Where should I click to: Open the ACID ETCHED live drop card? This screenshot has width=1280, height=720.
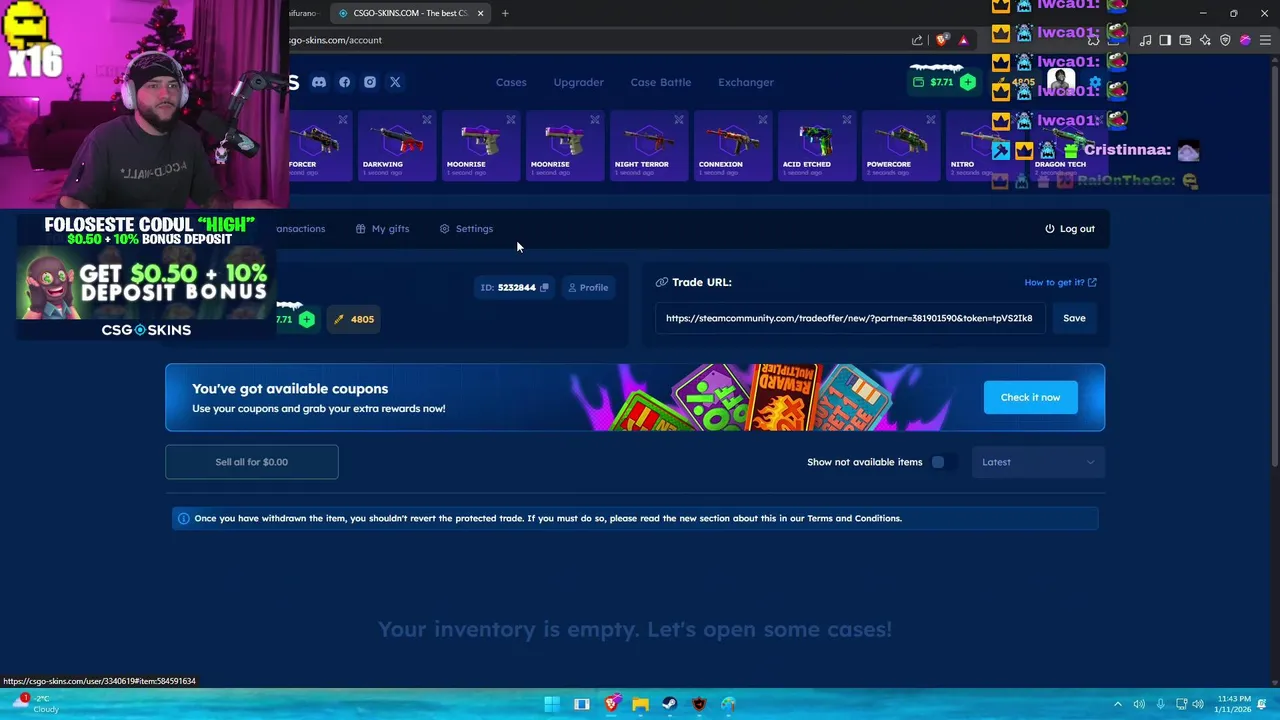click(816, 145)
